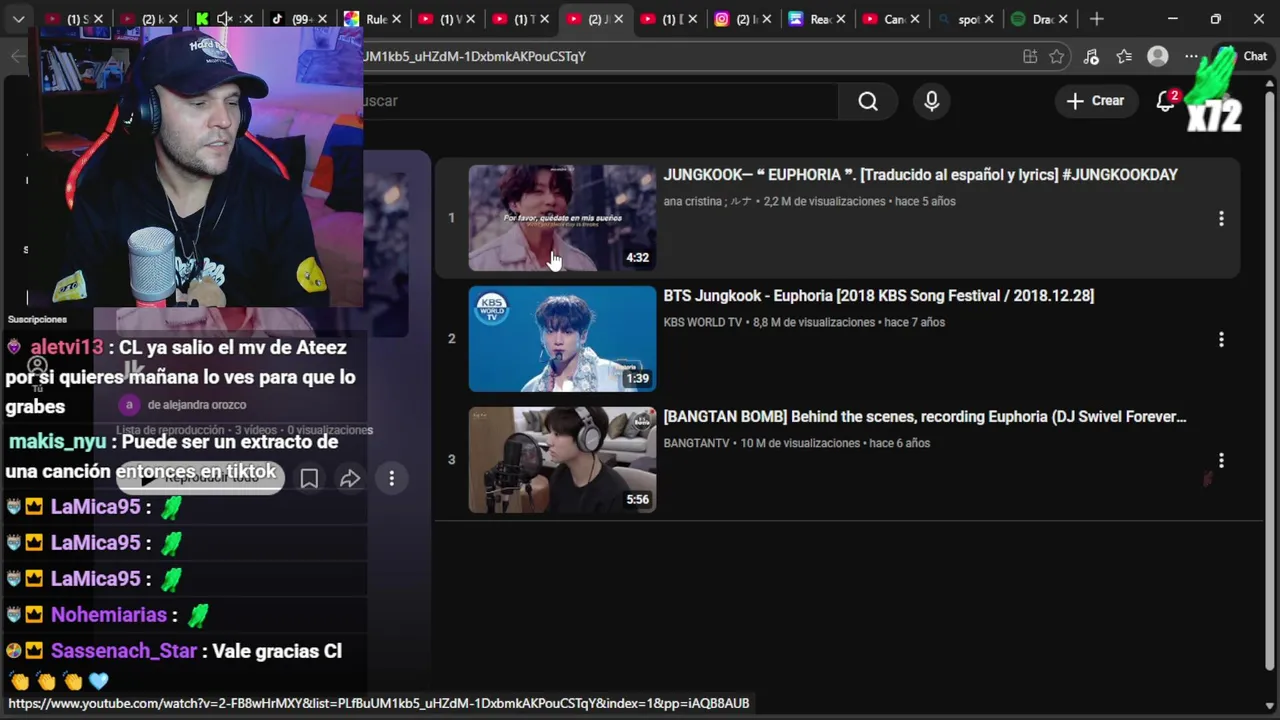Image resolution: width=1280 pixels, height=720 pixels.
Task: Open a new browser tab with plus
Action: pyautogui.click(x=1097, y=19)
